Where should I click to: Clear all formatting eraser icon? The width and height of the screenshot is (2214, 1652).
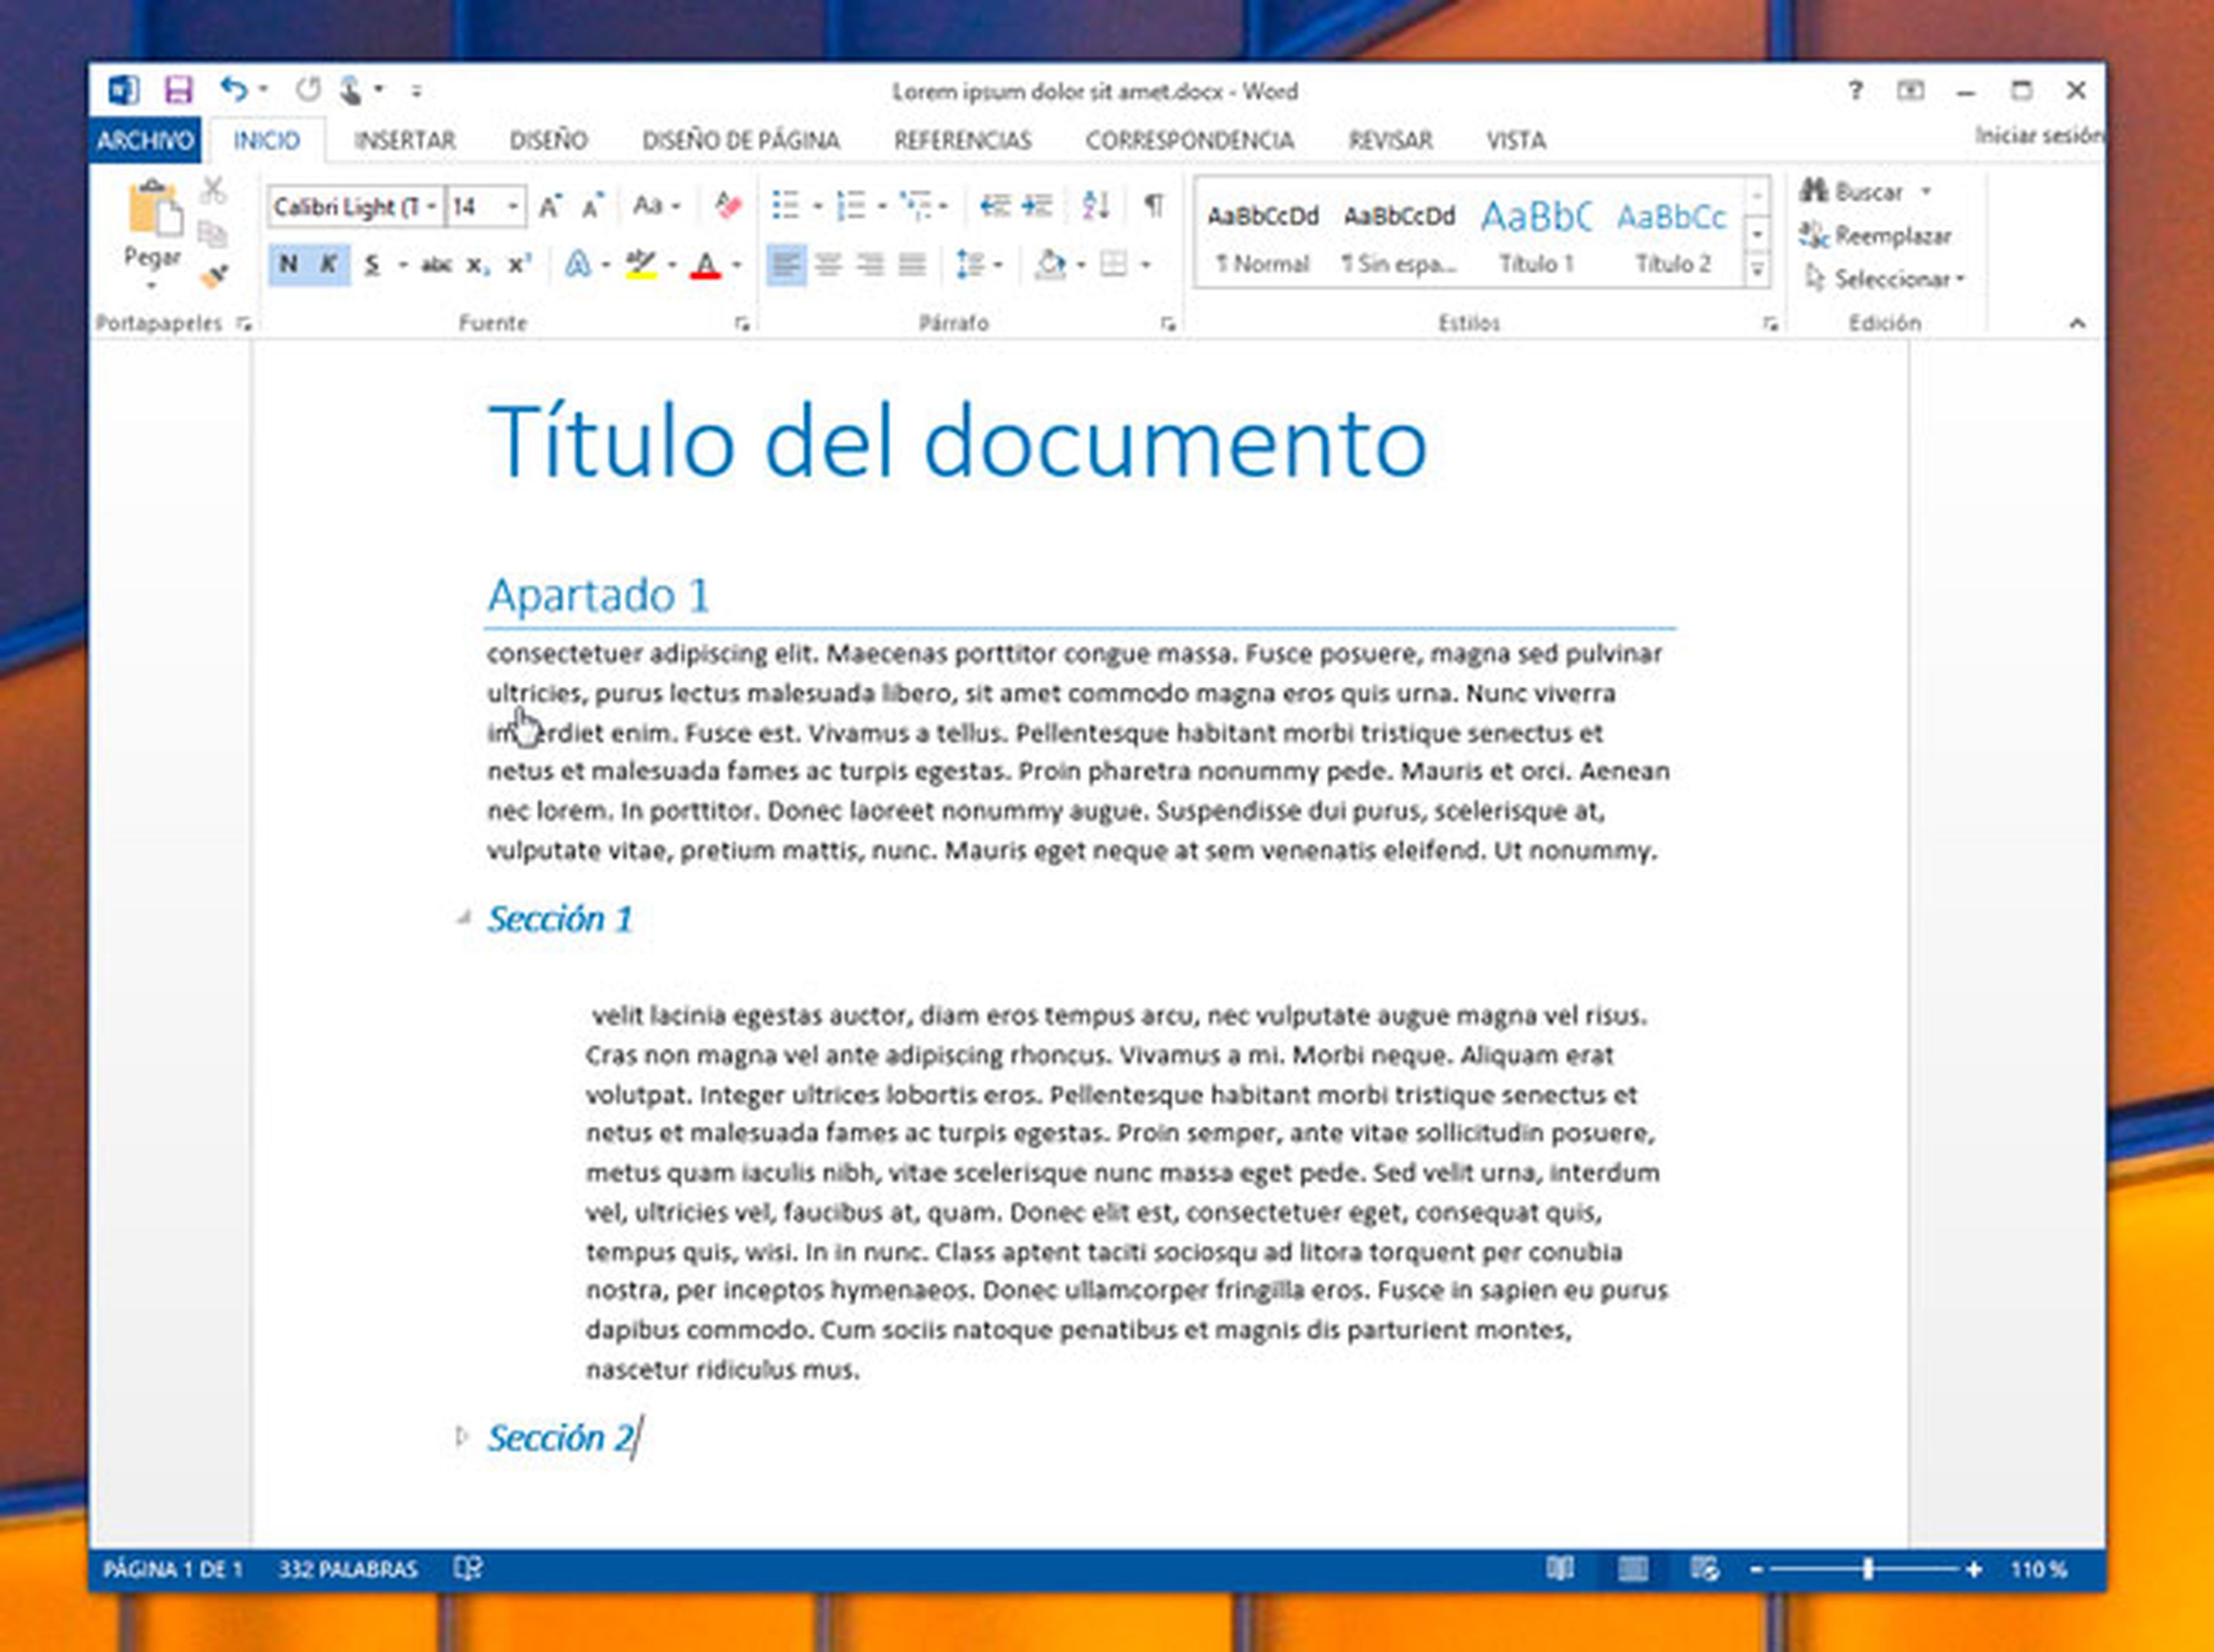point(728,206)
